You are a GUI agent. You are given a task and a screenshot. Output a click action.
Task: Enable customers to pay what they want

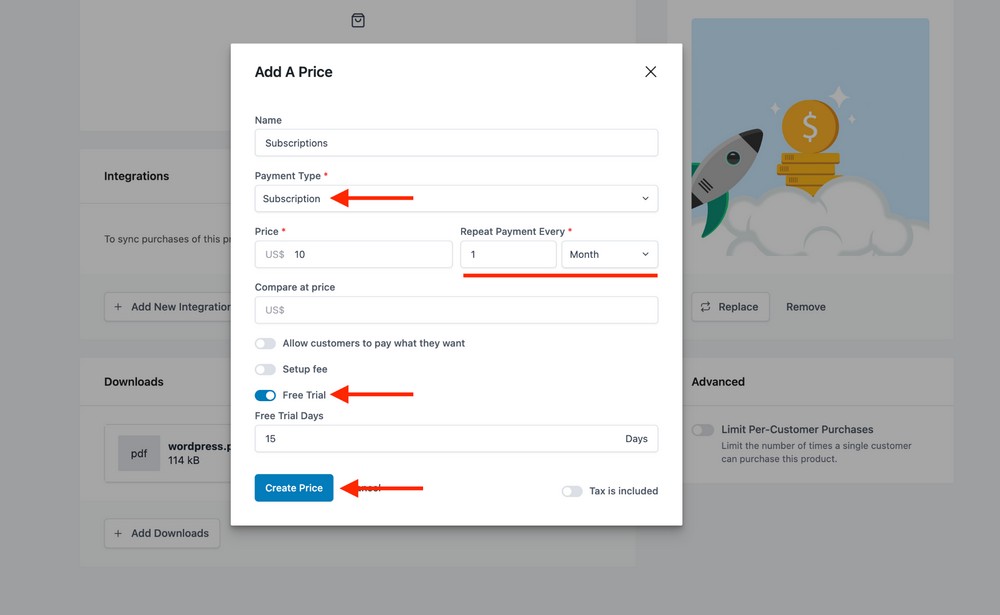click(x=265, y=343)
